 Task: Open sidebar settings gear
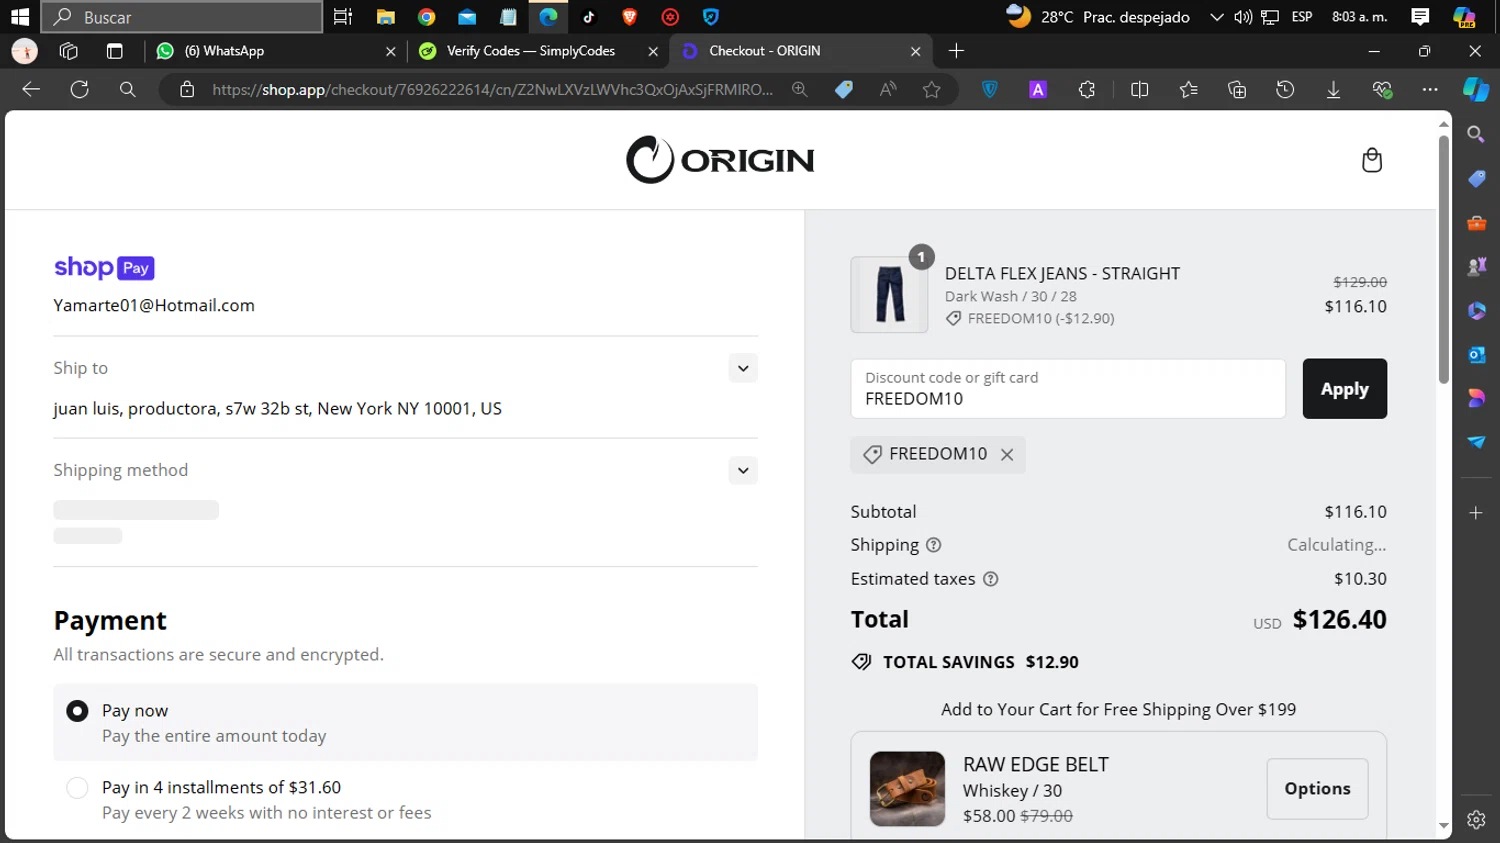(1476, 820)
